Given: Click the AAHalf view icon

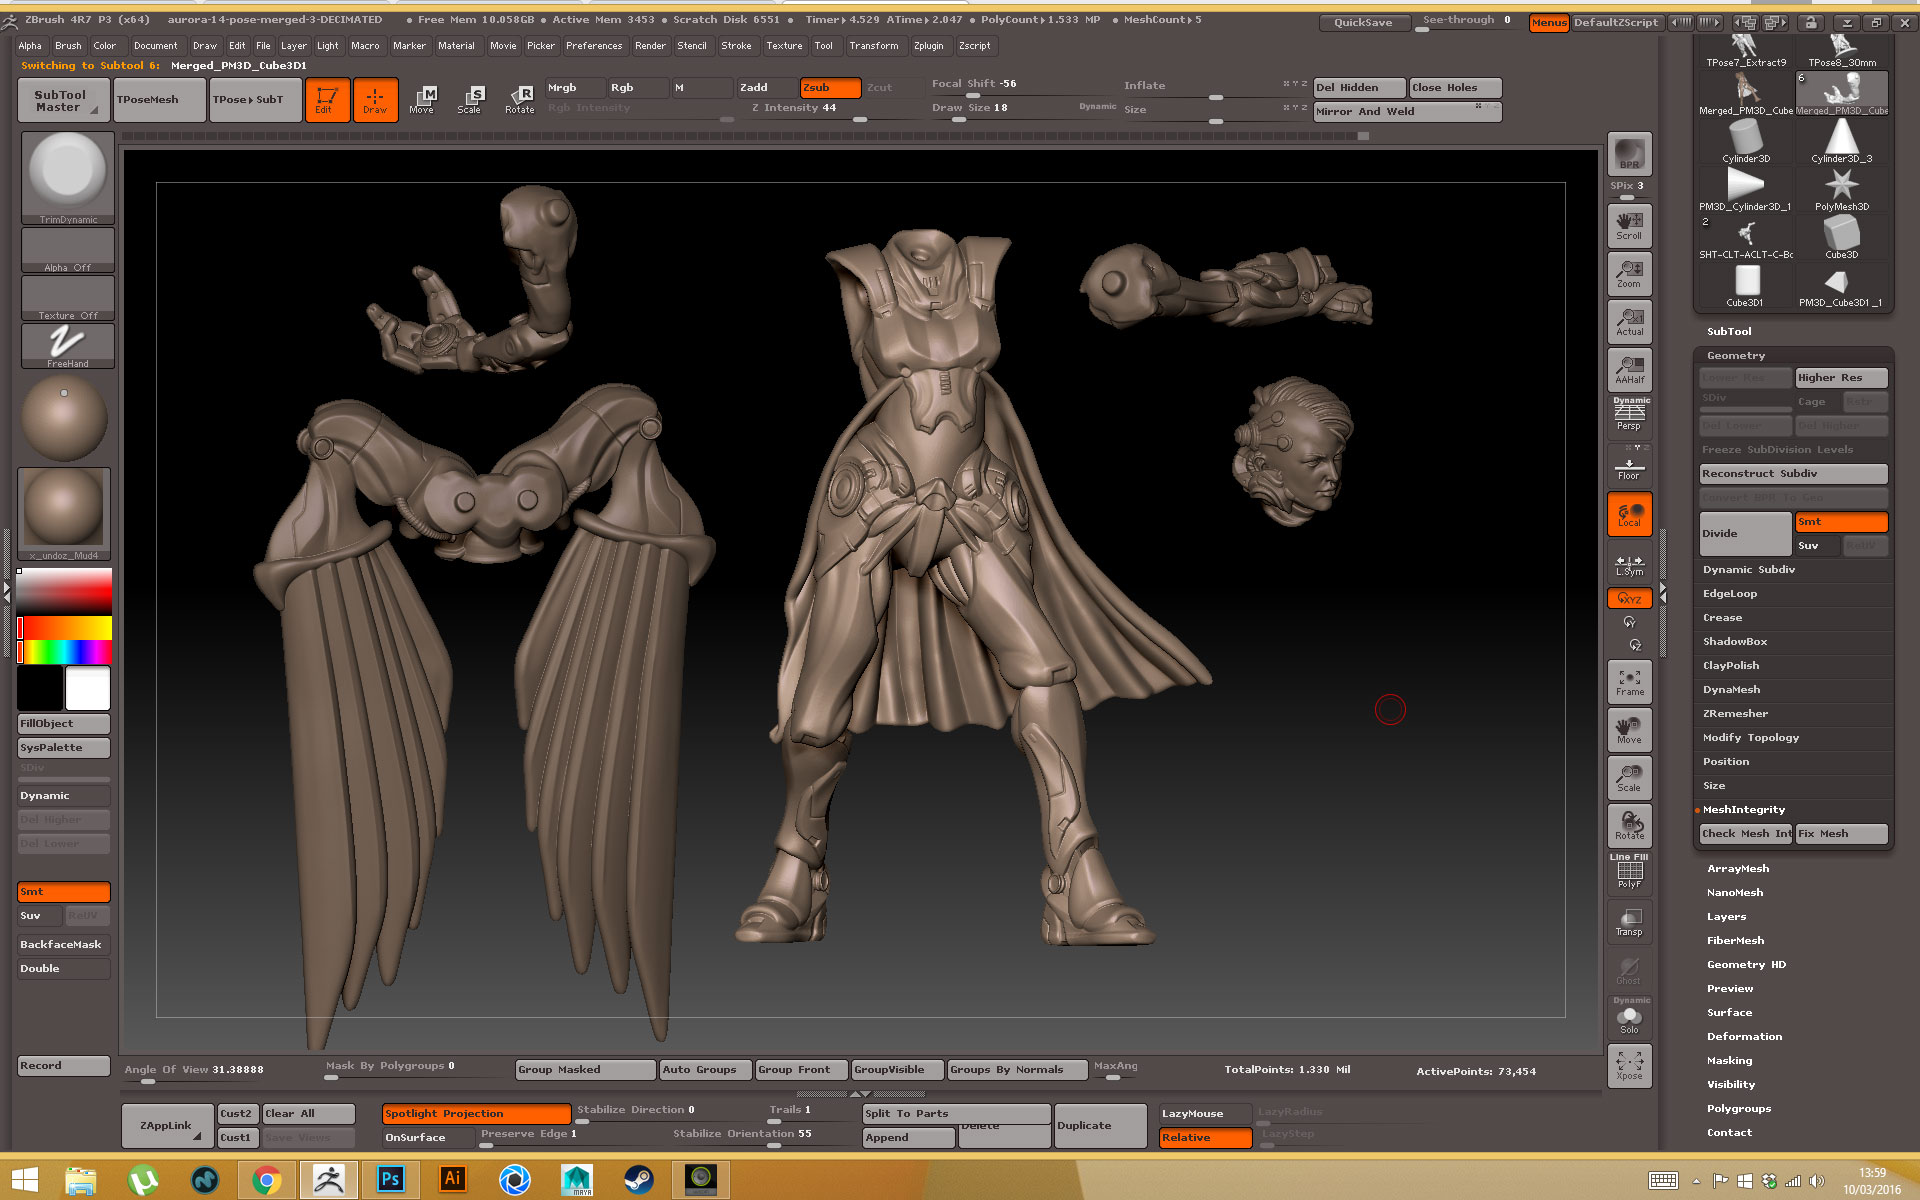Looking at the screenshot, I should pyautogui.click(x=1629, y=370).
